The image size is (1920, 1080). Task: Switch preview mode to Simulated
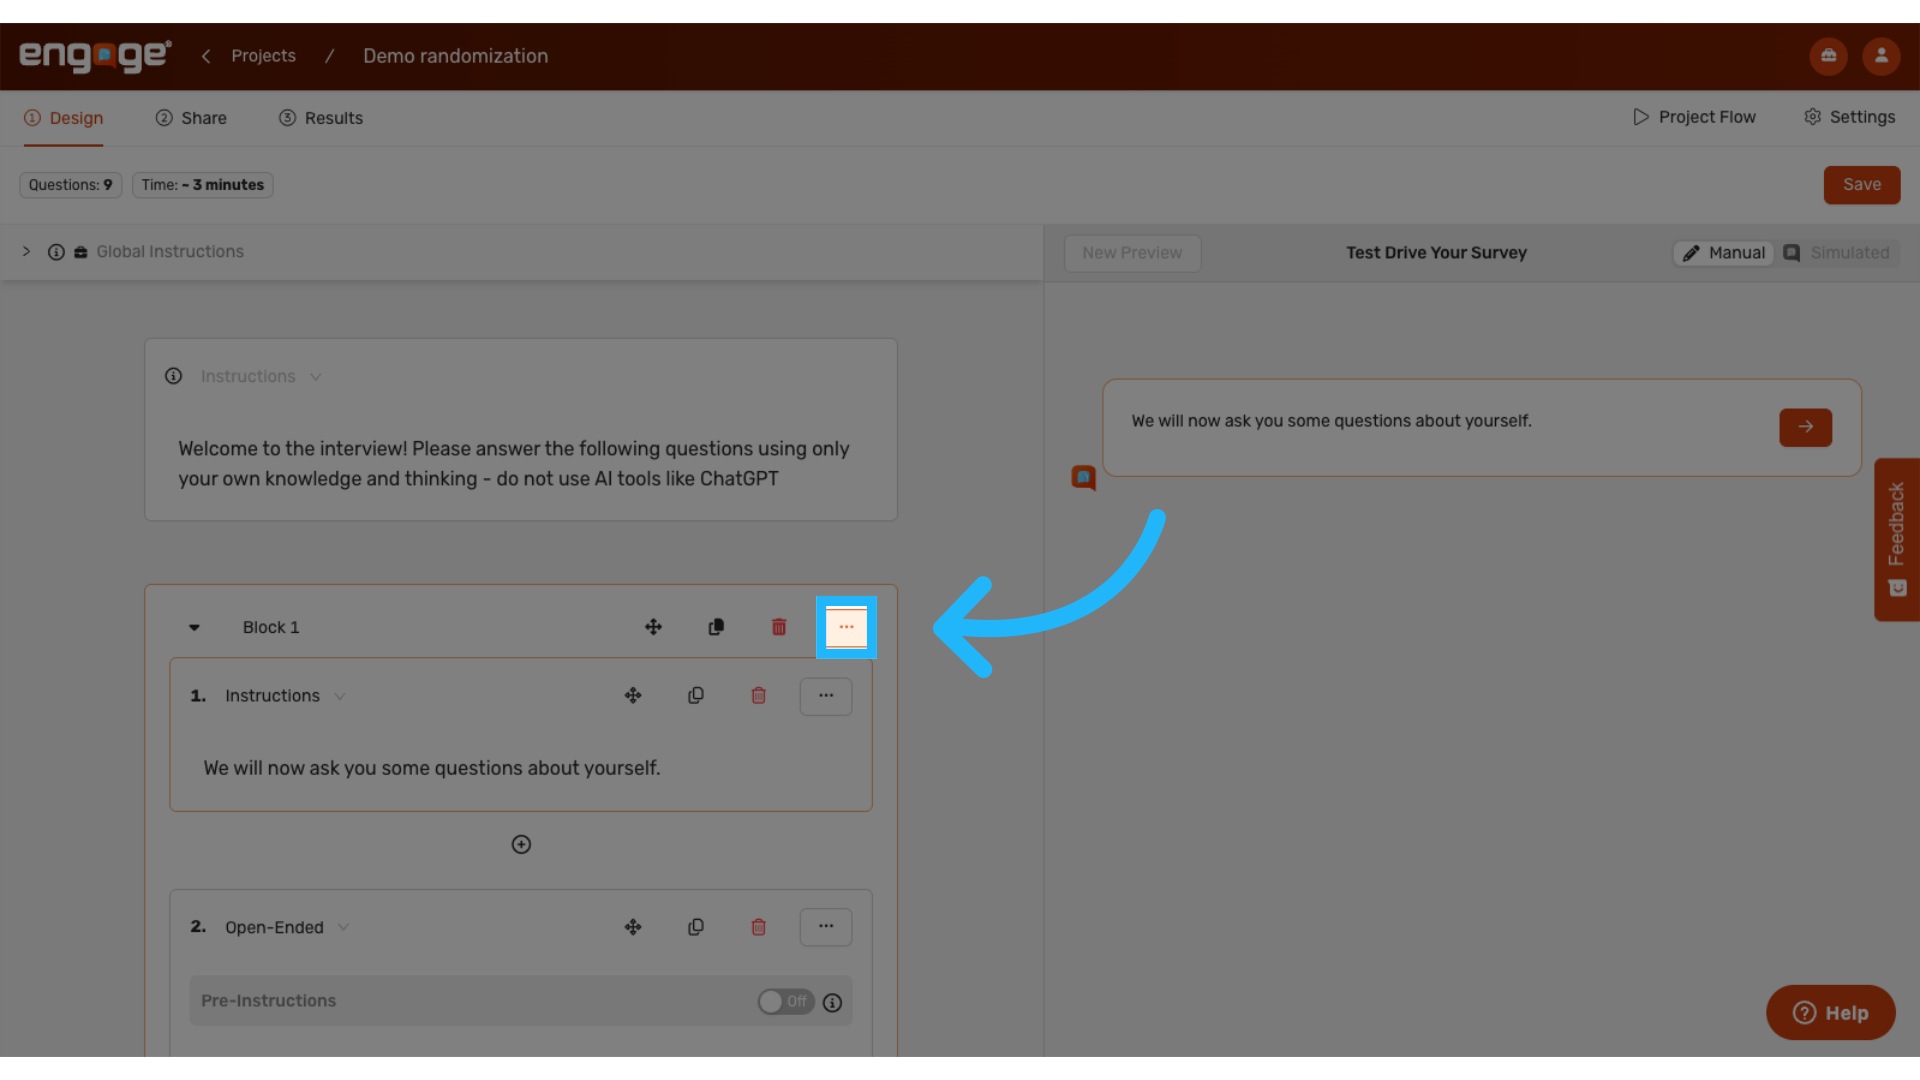1837,253
